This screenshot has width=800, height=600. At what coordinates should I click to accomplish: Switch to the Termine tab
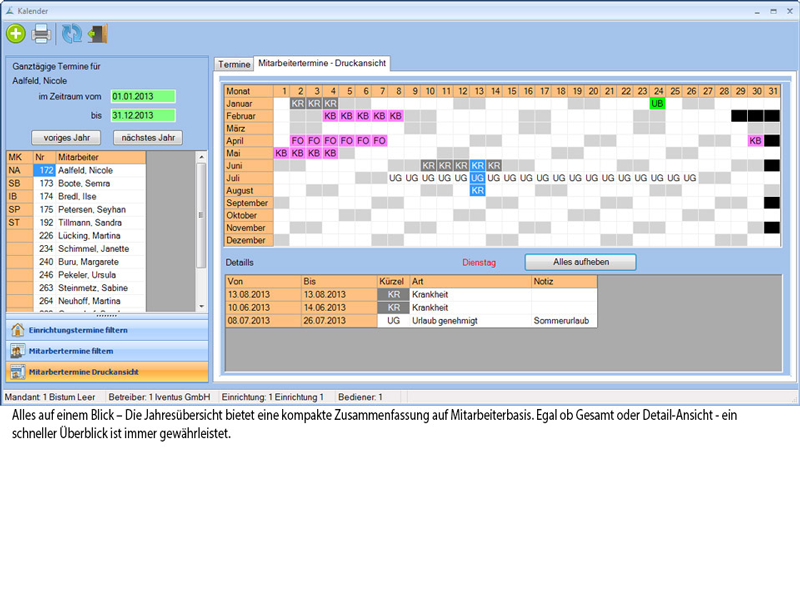pos(234,64)
